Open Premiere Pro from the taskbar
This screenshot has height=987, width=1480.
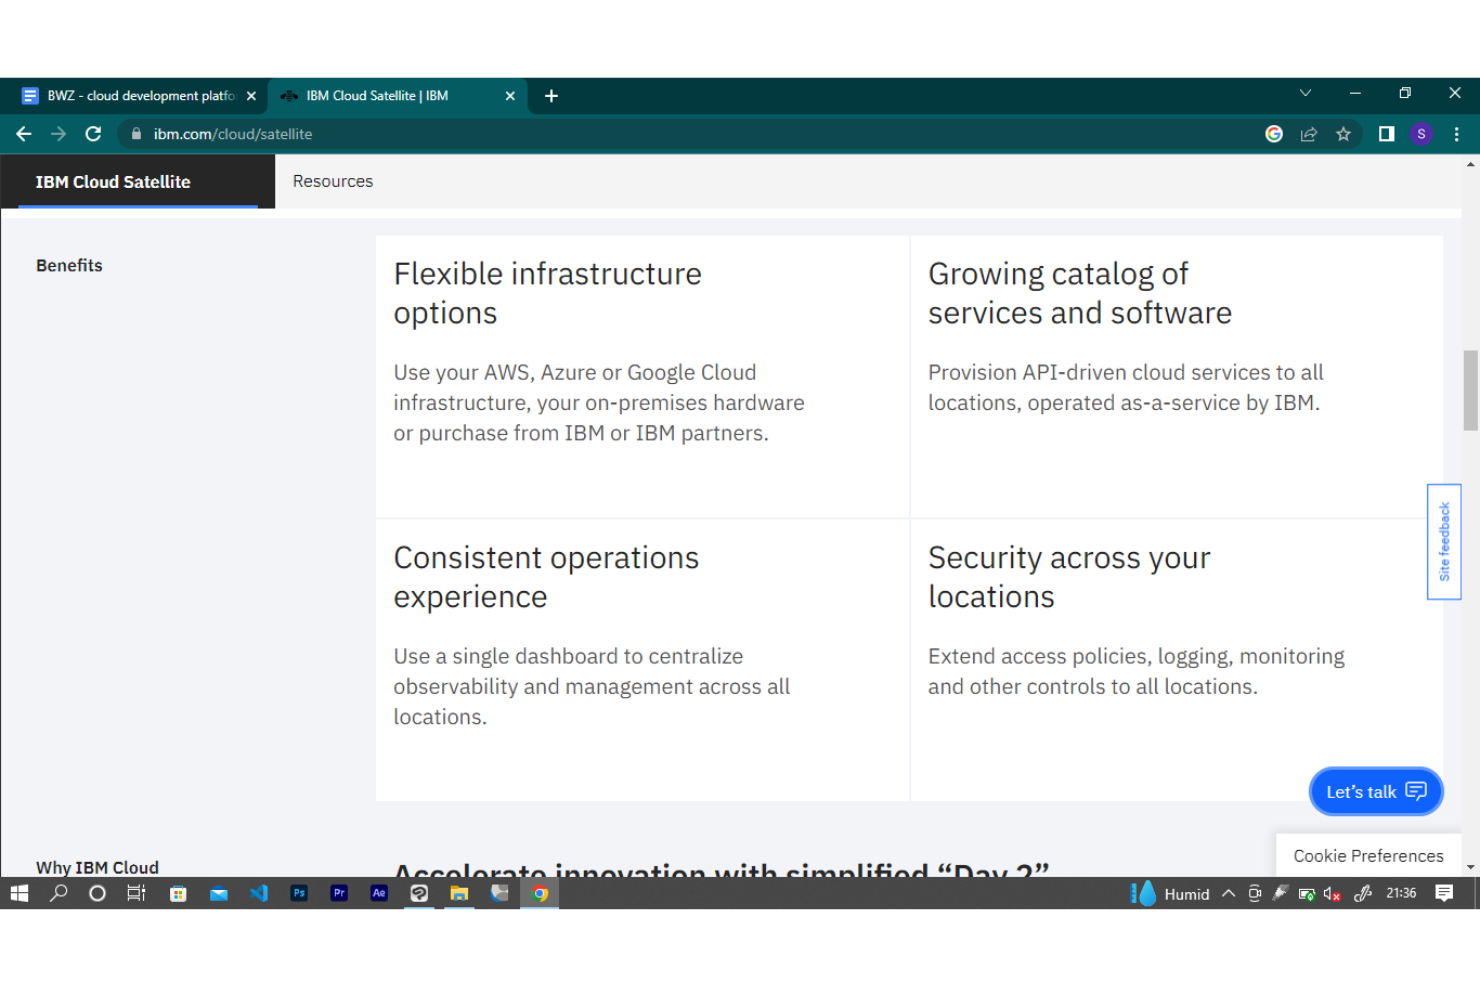pos(339,893)
